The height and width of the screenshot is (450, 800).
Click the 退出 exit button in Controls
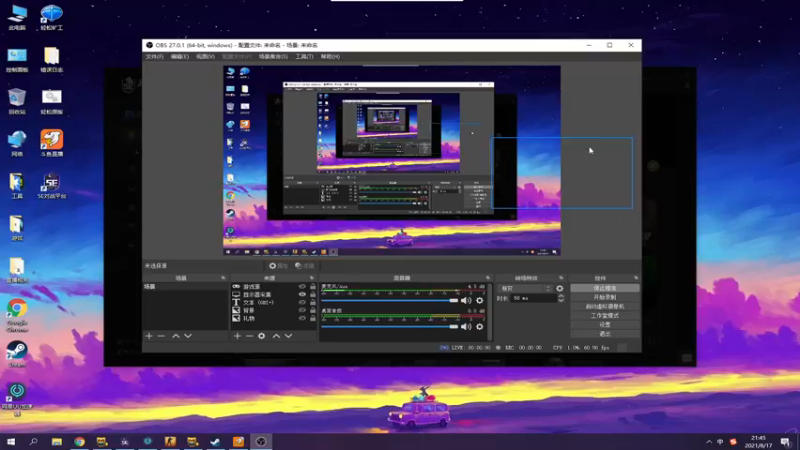tap(605, 334)
